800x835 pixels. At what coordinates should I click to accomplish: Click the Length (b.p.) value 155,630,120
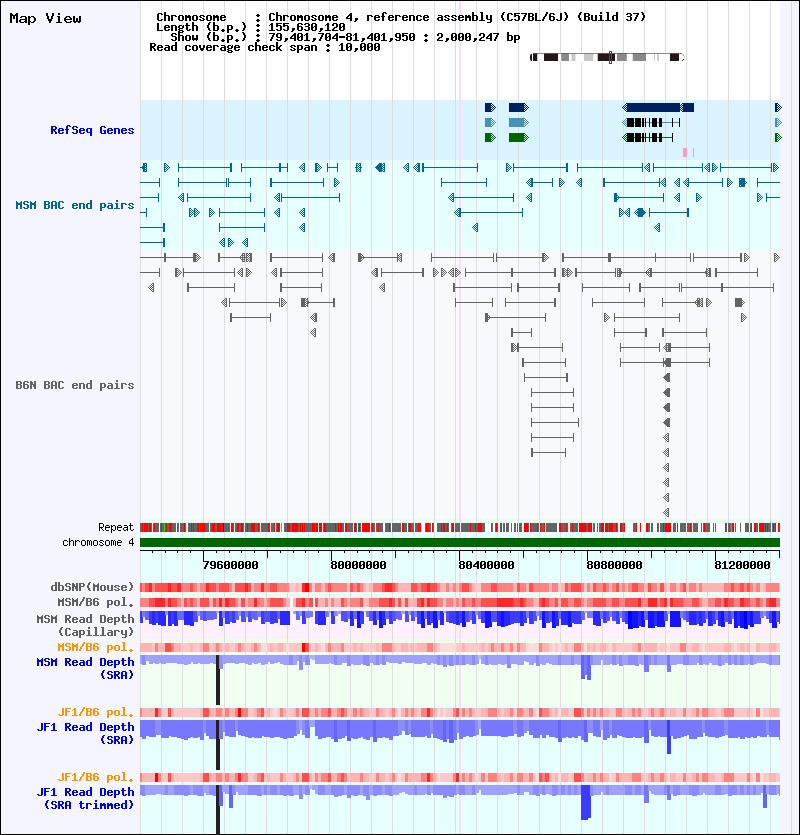pyautogui.click(x=306, y=27)
